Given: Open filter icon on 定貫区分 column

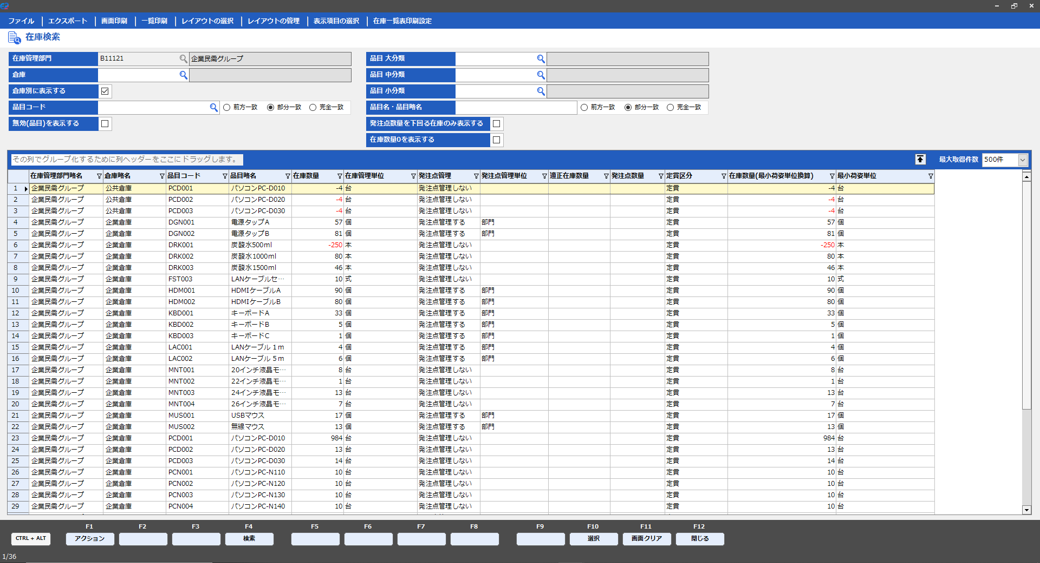Looking at the screenshot, I should pos(724,176).
